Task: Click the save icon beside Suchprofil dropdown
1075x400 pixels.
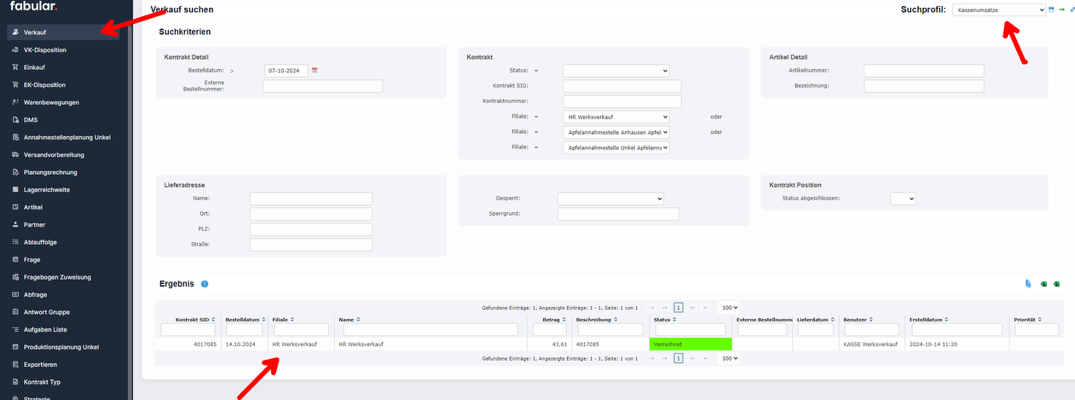Action: 1051,10
